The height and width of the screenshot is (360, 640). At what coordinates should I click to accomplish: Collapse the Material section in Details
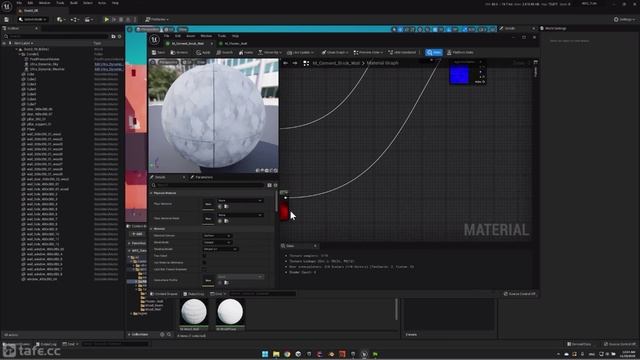pos(151,229)
